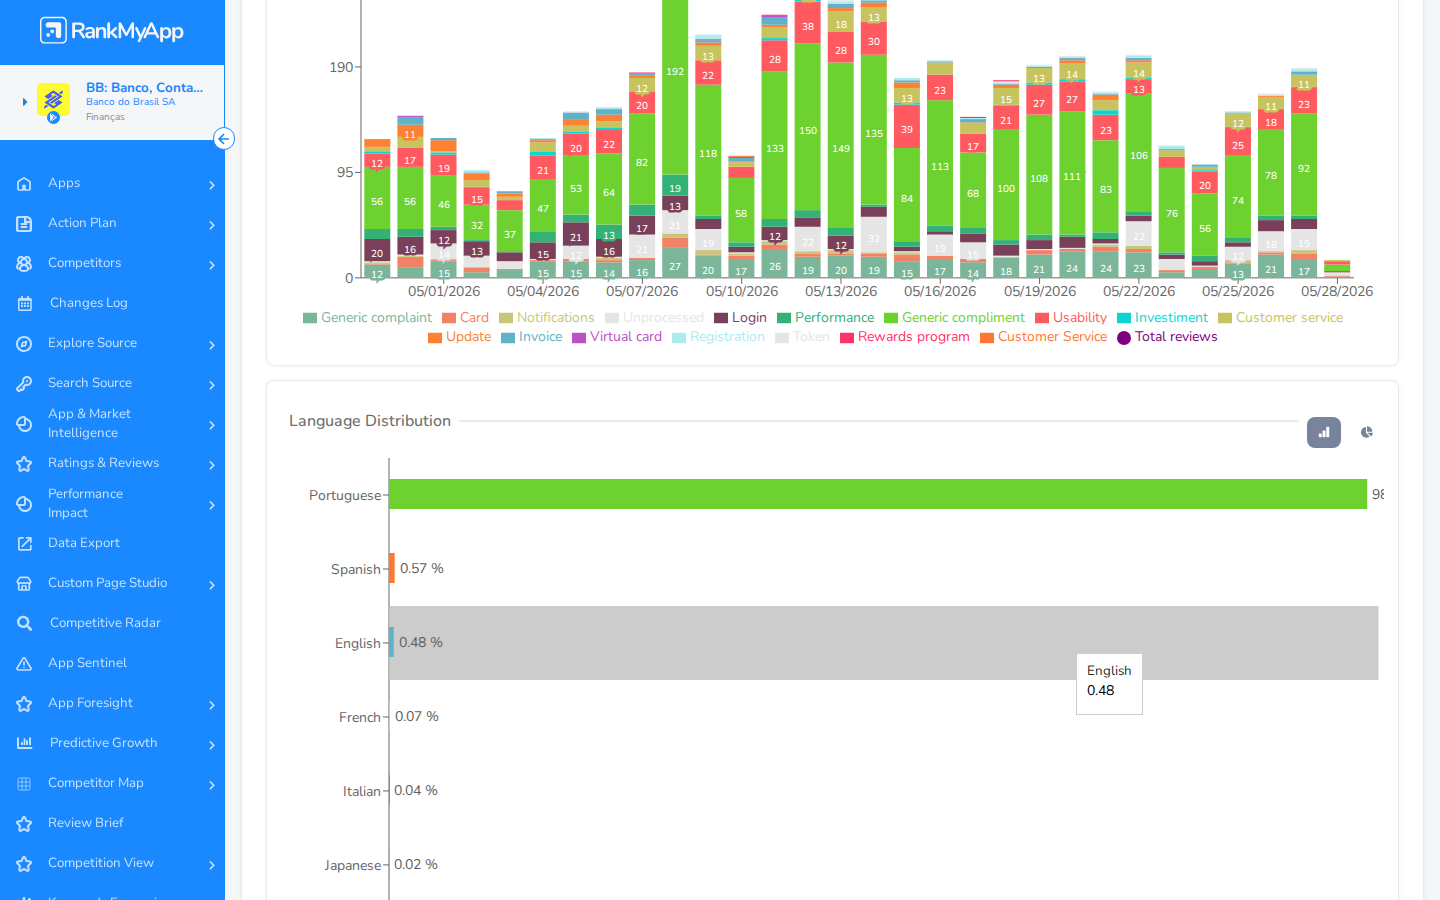Click the App Sentinel warning icon
1440x900 pixels.
[x=25, y=663]
